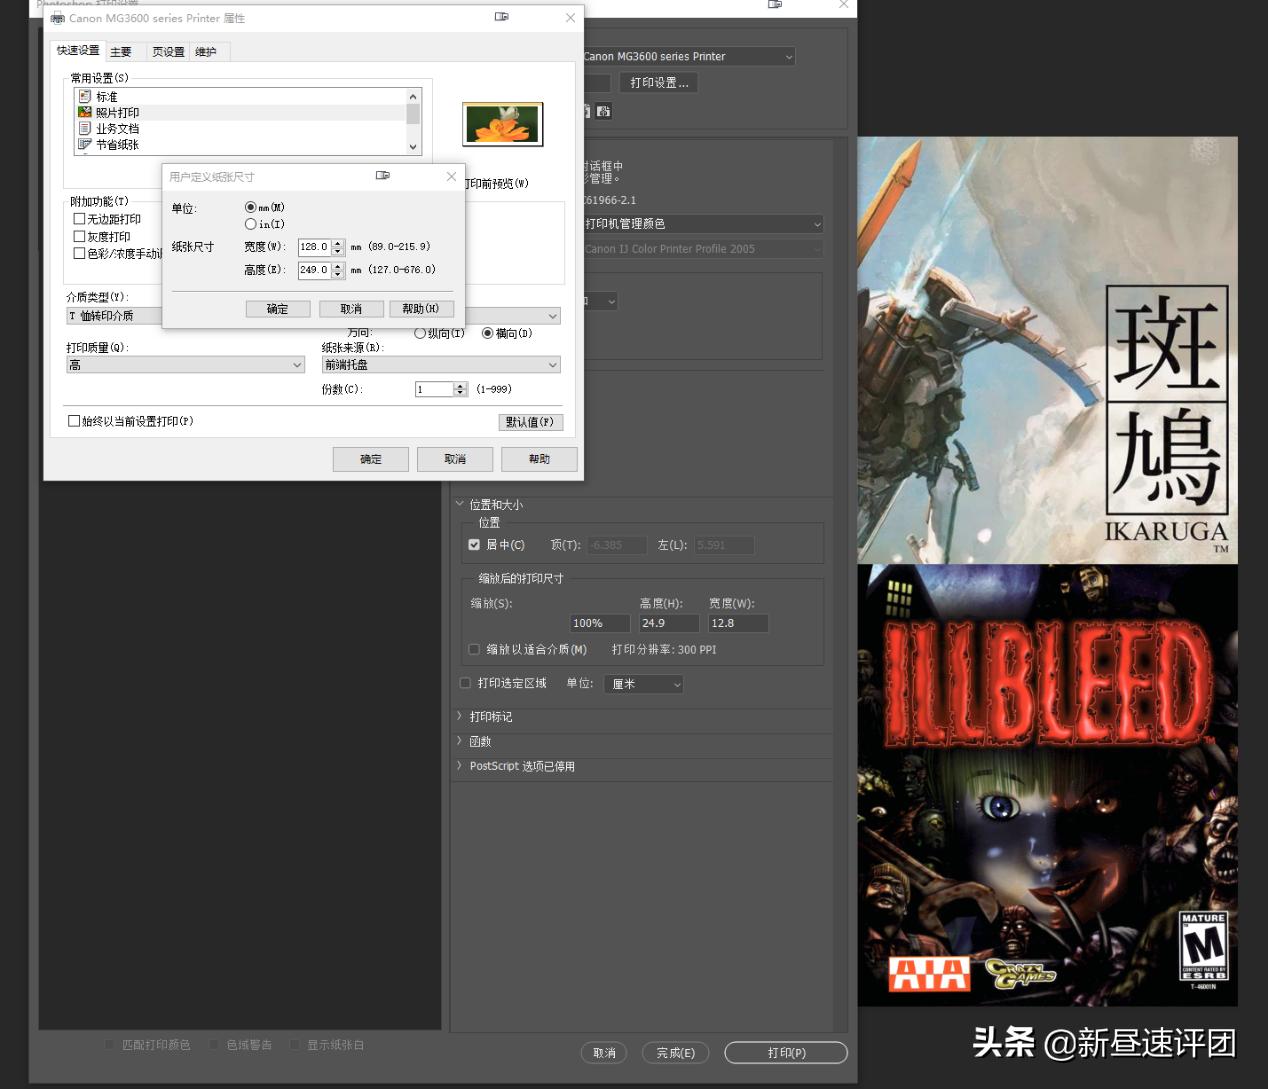Enable the 无边距打印 checkbox

(x=79, y=218)
